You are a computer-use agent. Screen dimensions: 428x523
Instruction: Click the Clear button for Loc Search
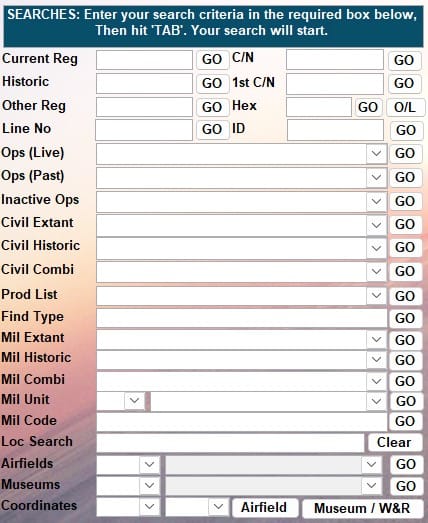[x=394, y=442]
